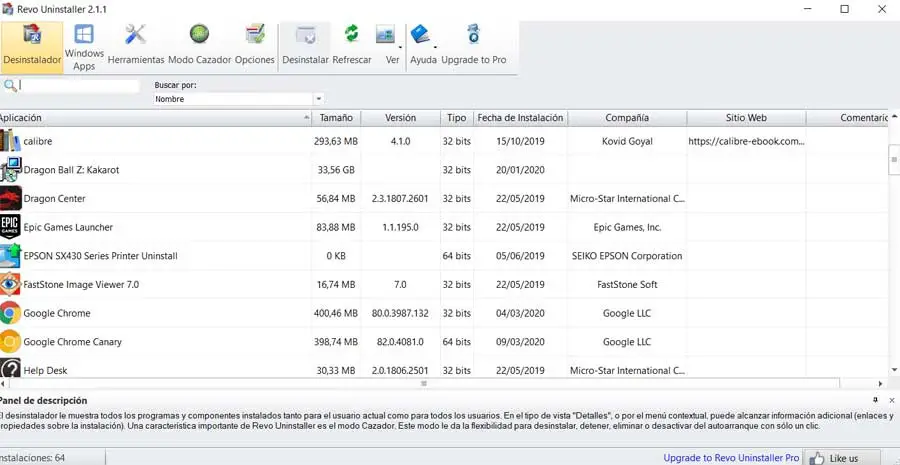Click the Help Desk icon
The width and height of the screenshot is (900, 465).
point(10,369)
